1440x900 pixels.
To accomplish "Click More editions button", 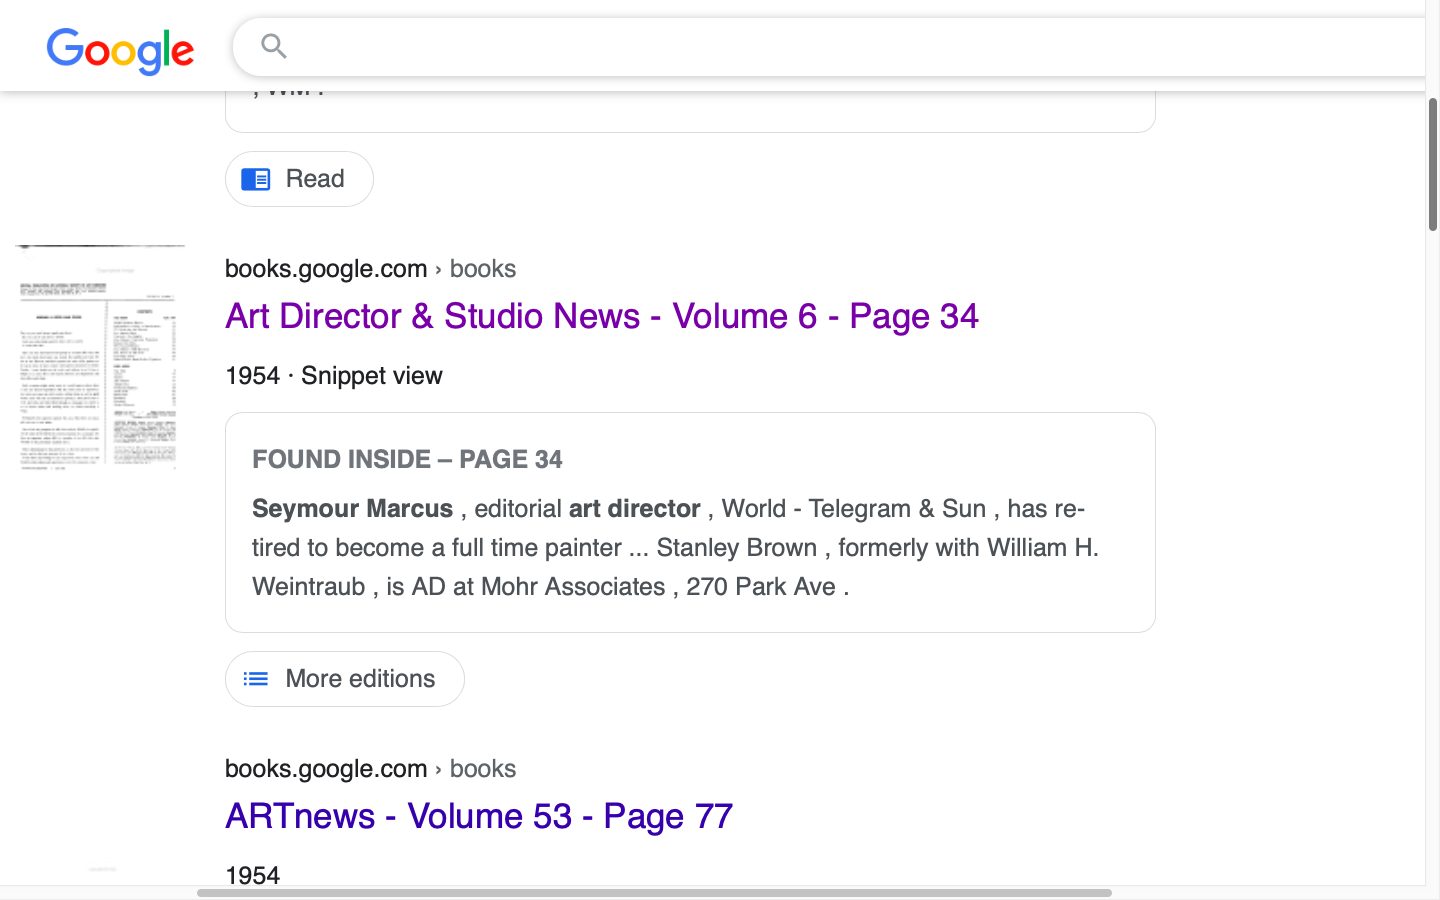I will coord(345,679).
